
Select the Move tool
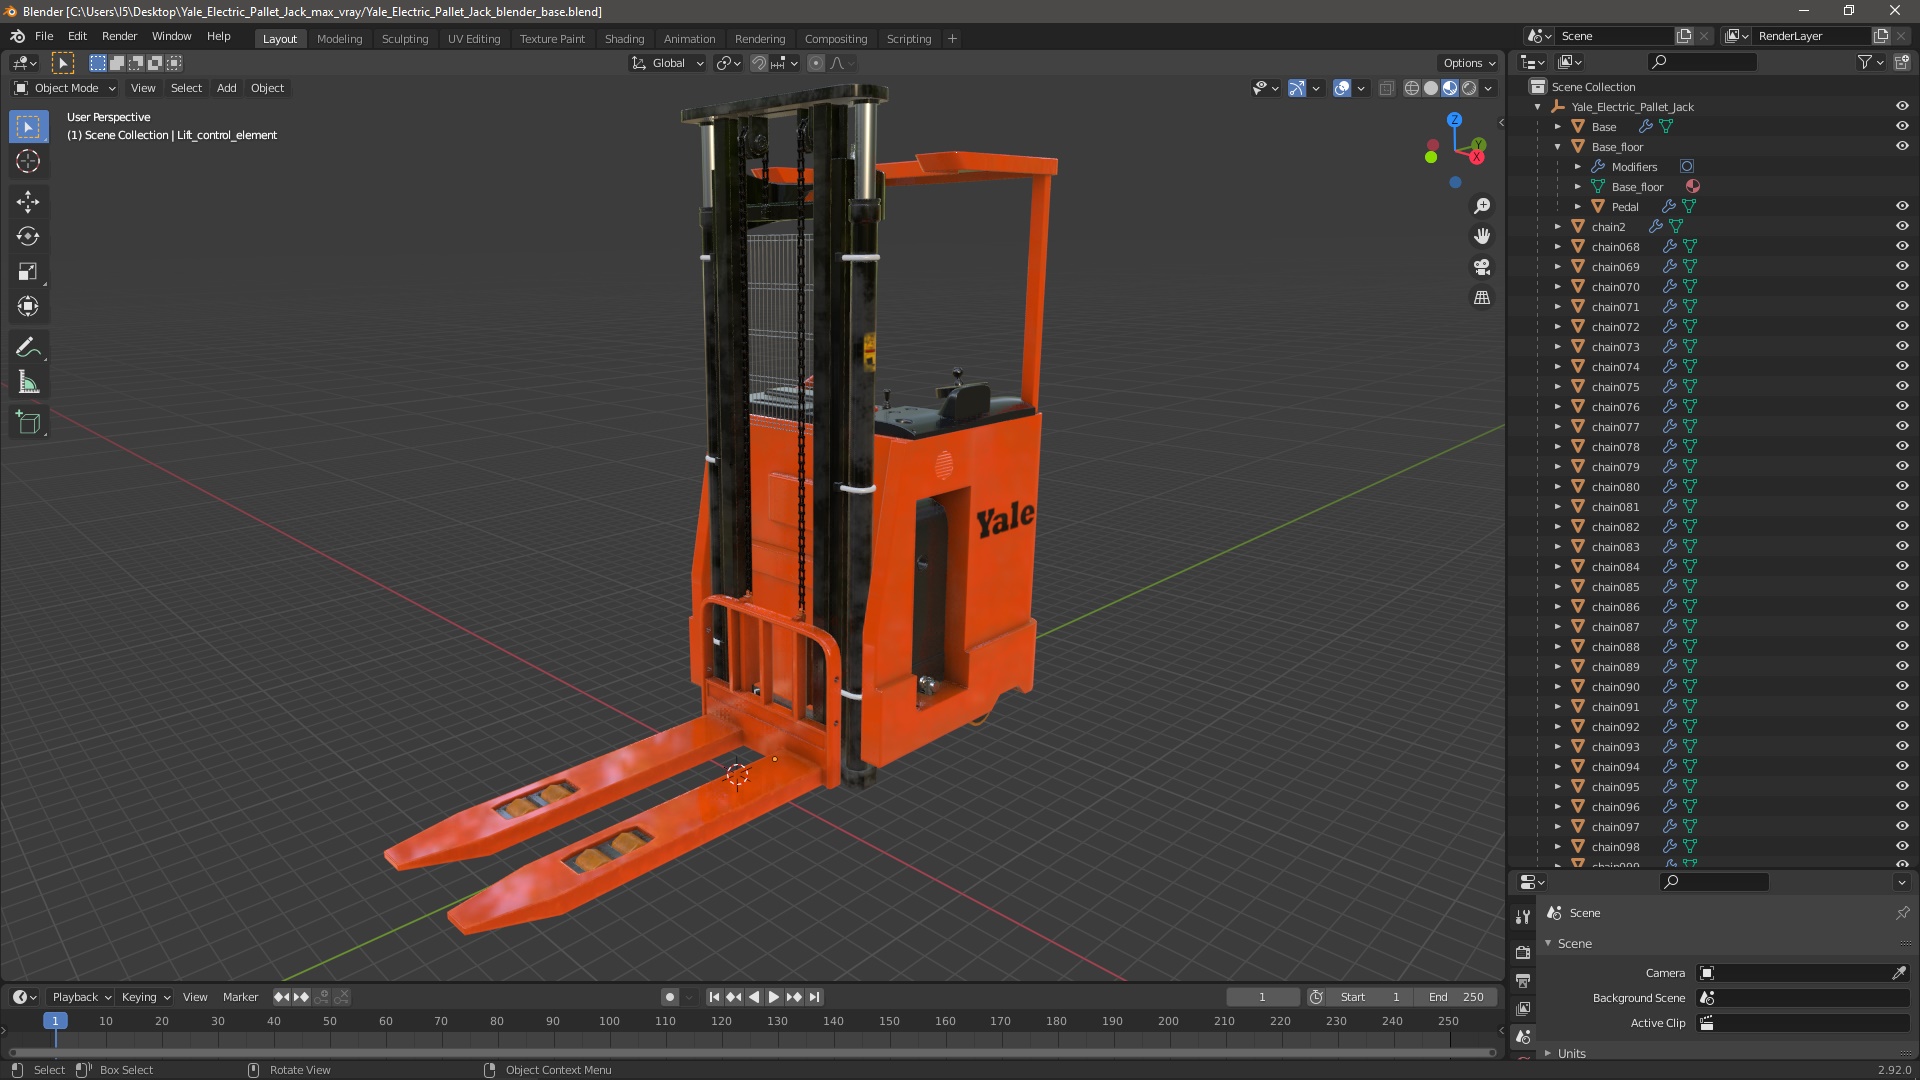click(x=28, y=202)
